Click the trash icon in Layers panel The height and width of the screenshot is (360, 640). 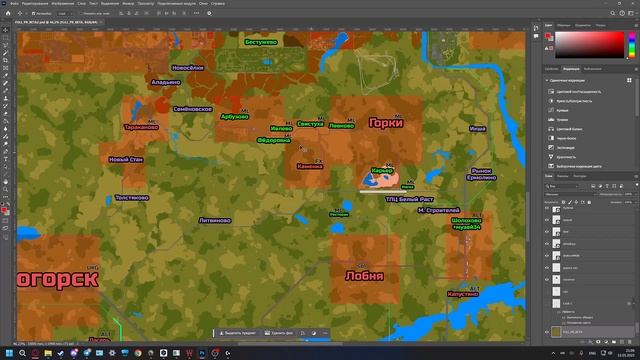click(630, 342)
